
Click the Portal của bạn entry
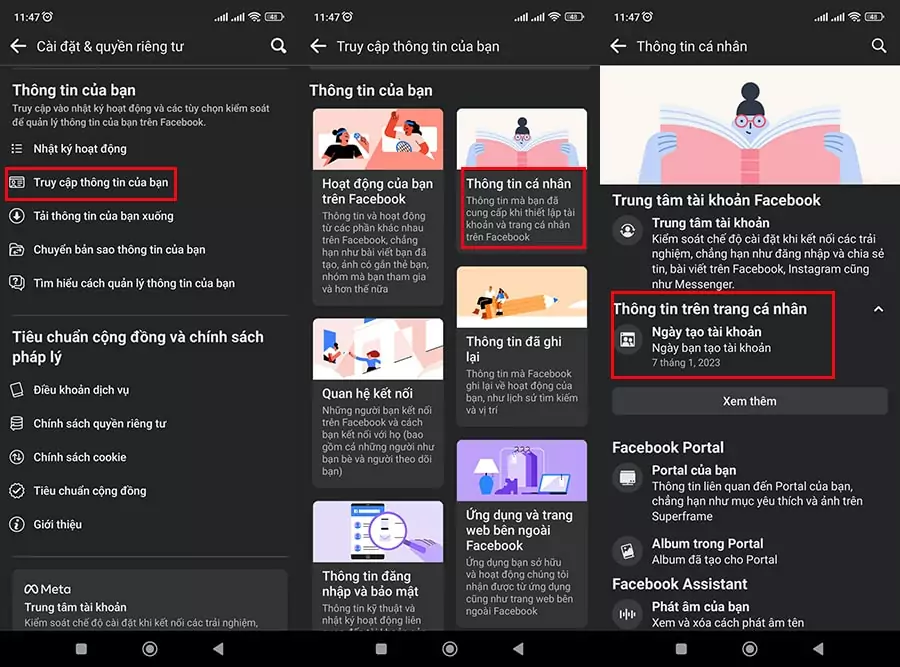[x=750, y=493]
